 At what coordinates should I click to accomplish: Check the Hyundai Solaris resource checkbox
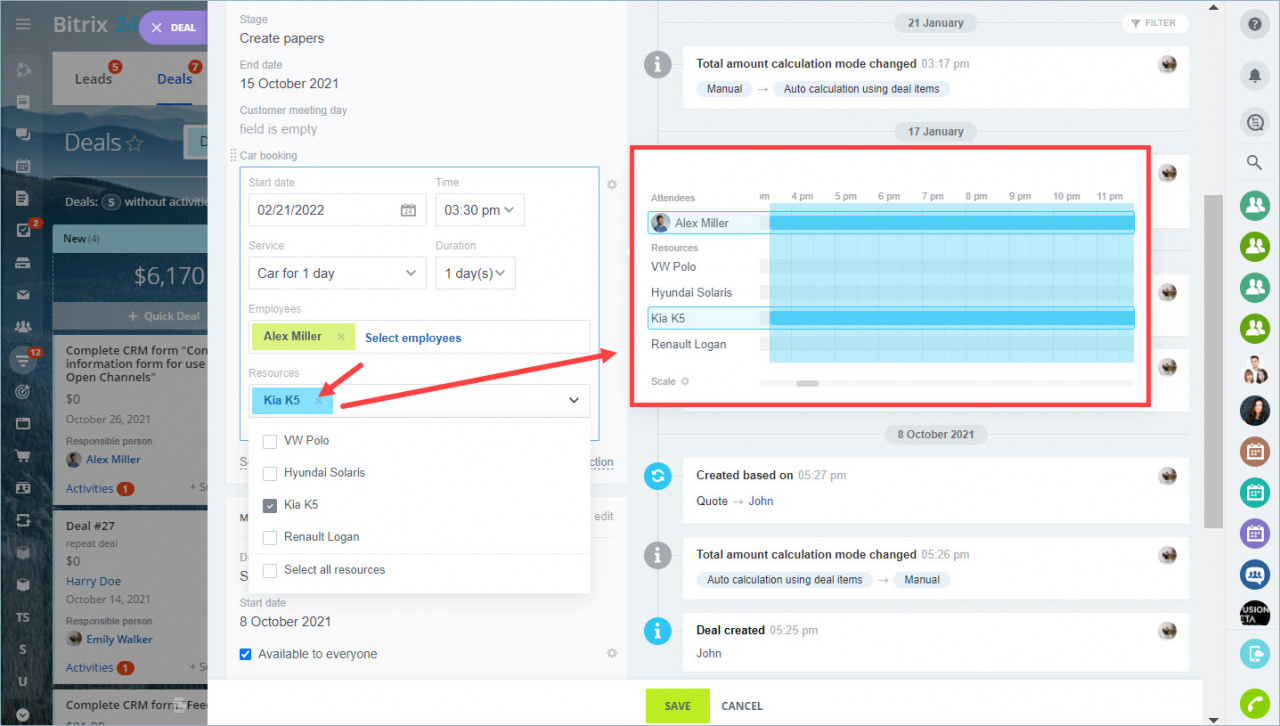pyautogui.click(x=270, y=473)
